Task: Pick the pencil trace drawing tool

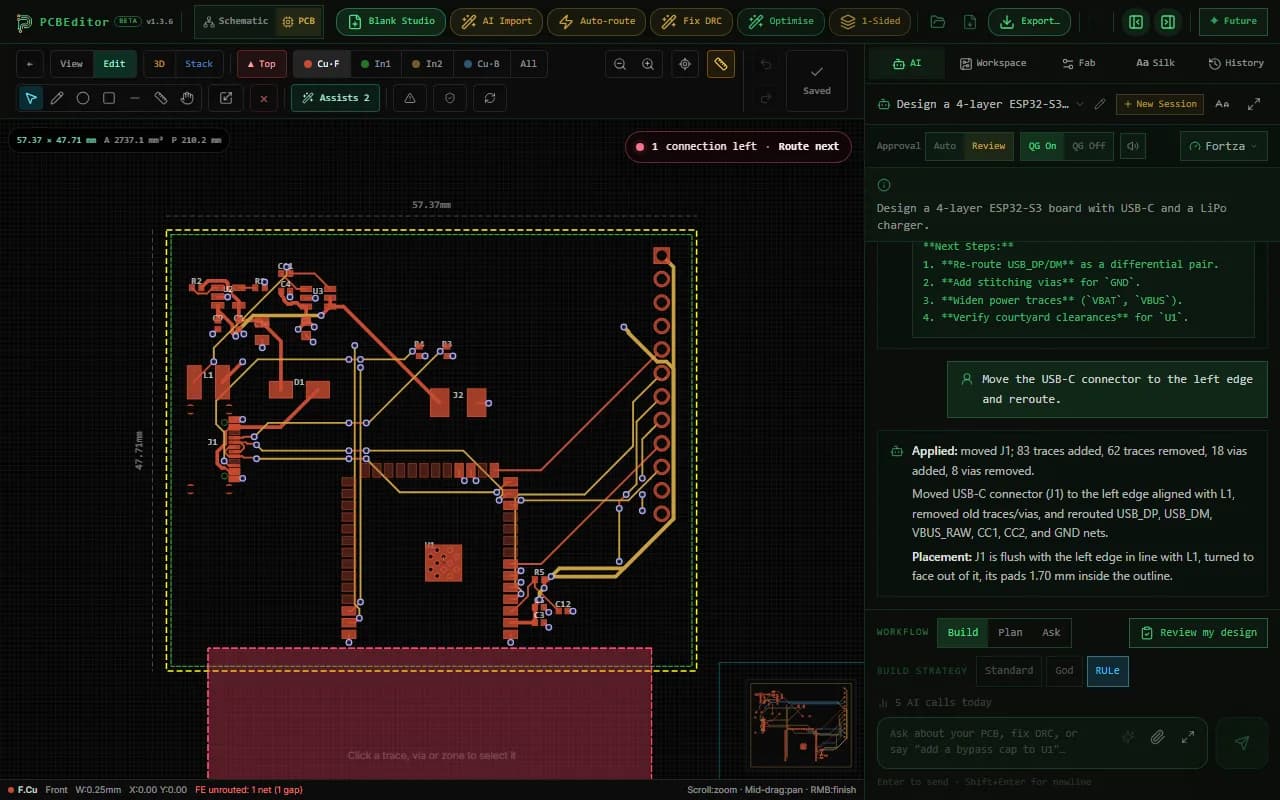Action: (57, 98)
